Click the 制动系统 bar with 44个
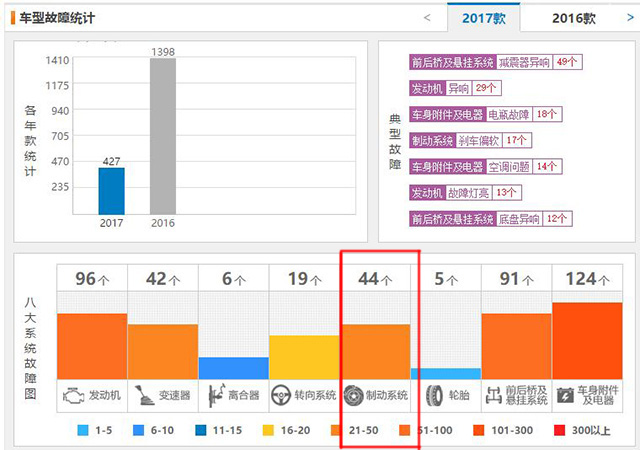 click(375, 352)
